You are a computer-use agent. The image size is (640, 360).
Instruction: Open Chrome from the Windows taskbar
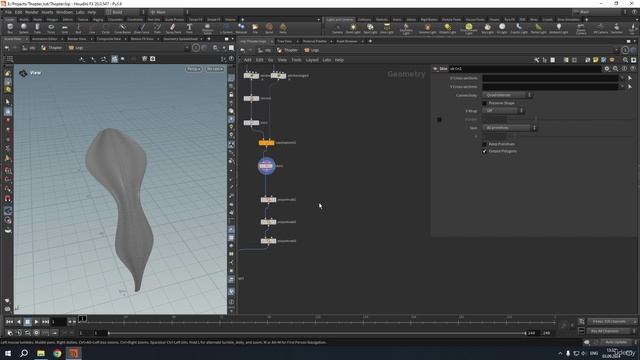(57, 353)
